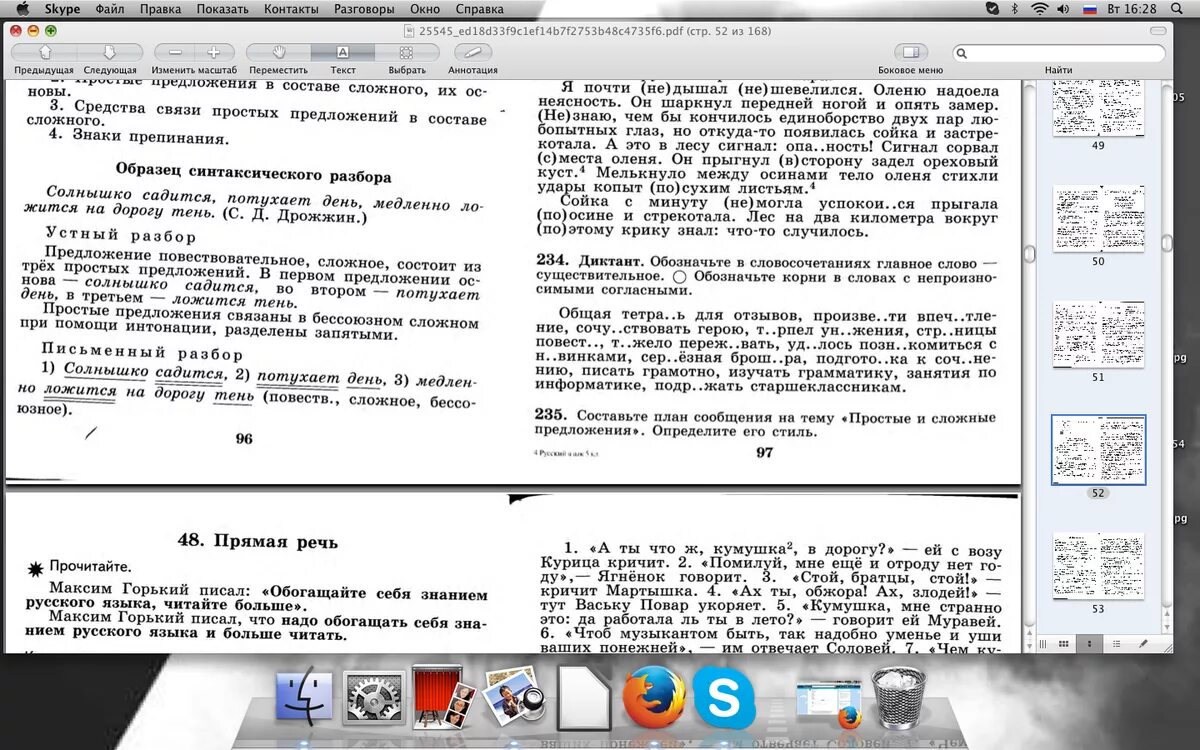
Task: Go to the next page (Следующая)
Action: click(x=110, y=52)
